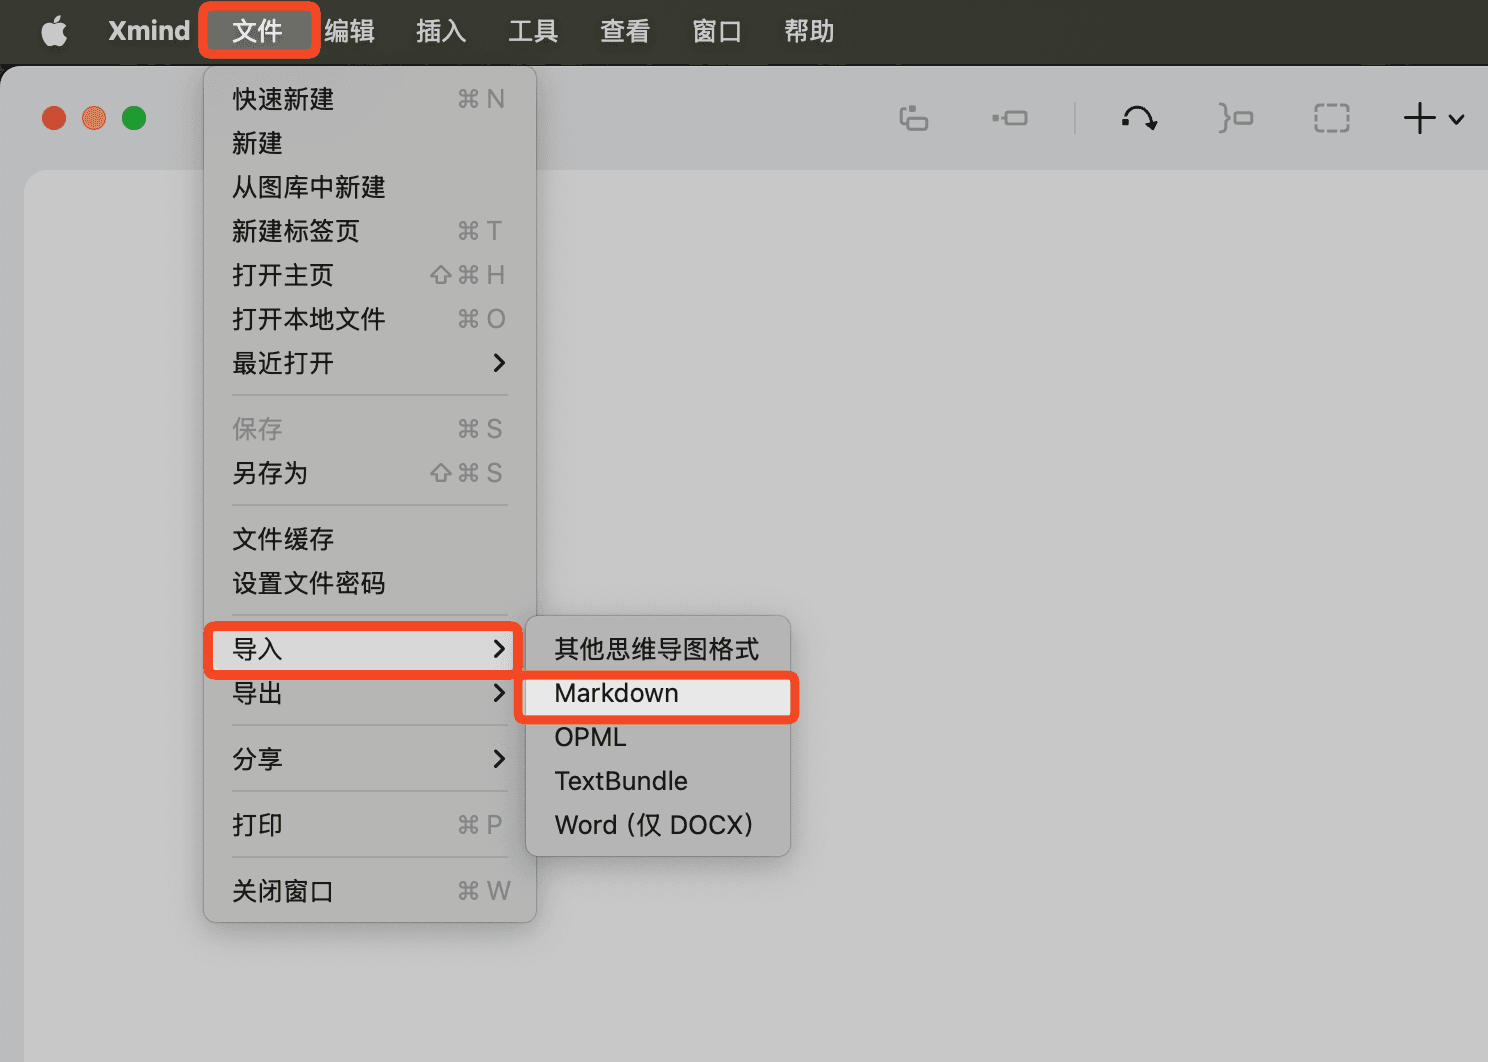Open the 查看 menu
This screenshot has height=1062, width=1488.
pos(625,31)
